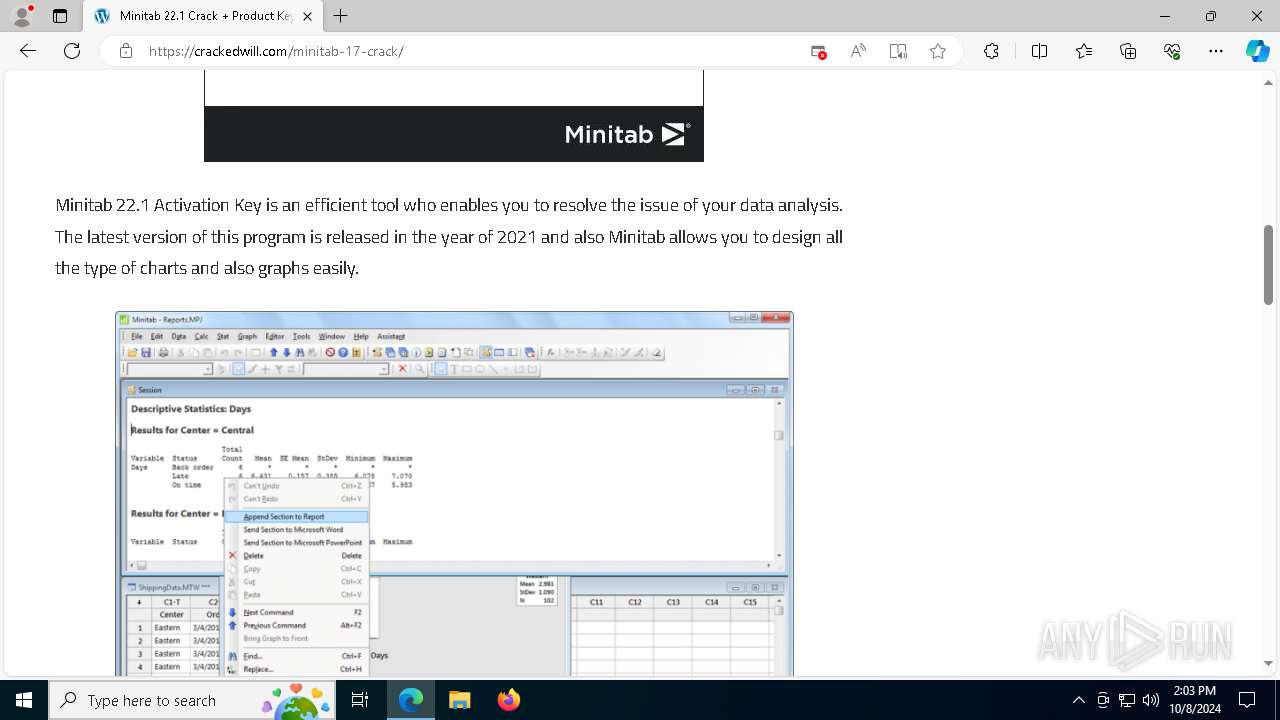The image size is (1280, 720).
Task: Click the Read aloud icon
Action: [x=858, y=51]
